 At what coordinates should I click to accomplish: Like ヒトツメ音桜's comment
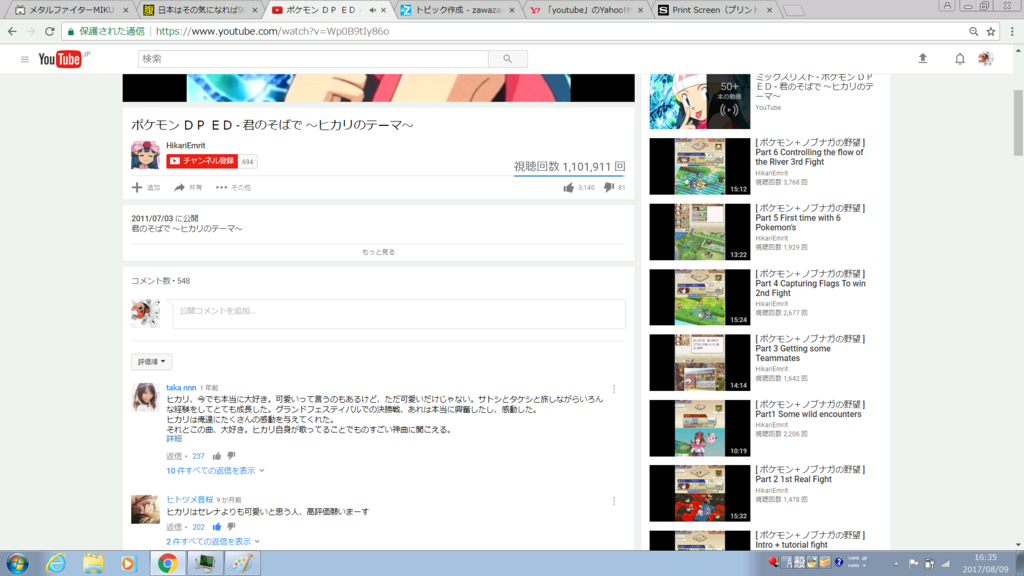point(217,526)
